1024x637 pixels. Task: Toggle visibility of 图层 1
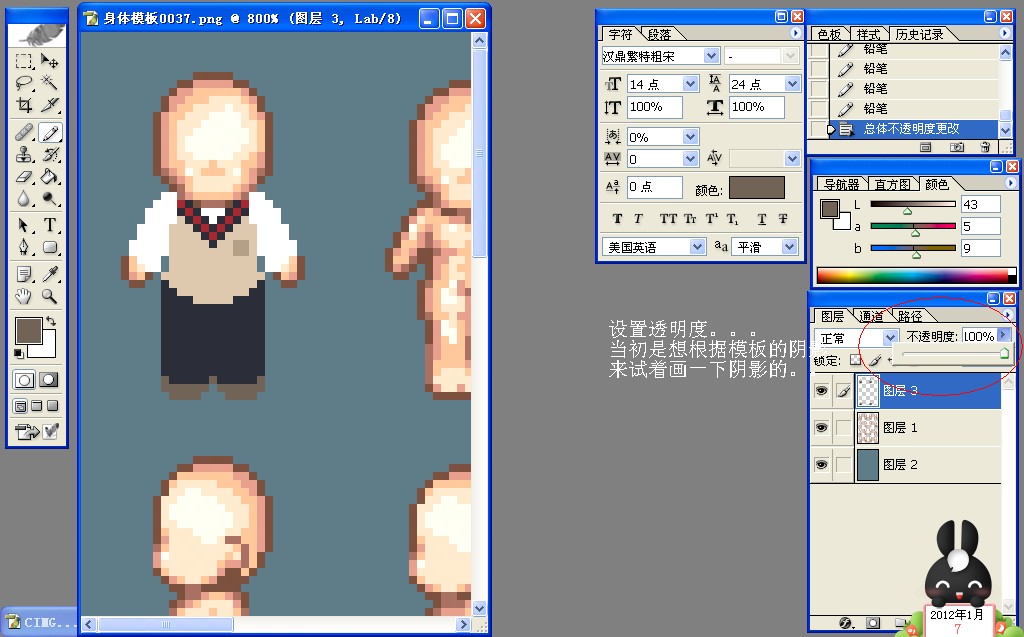tap(822, 428)
